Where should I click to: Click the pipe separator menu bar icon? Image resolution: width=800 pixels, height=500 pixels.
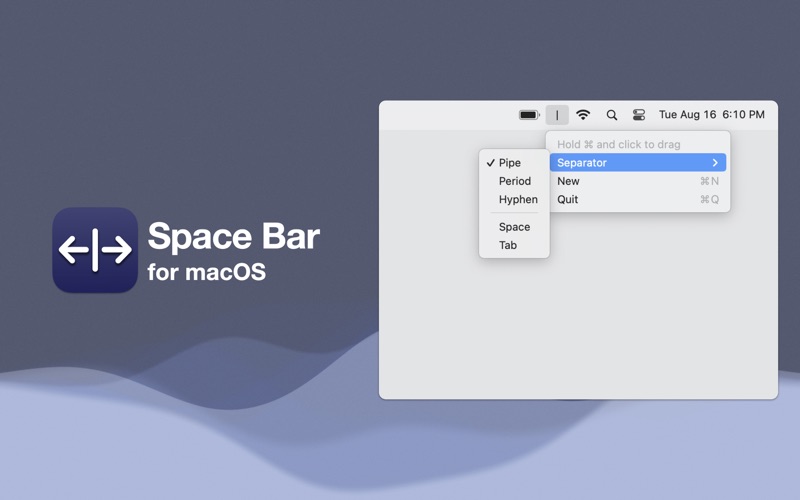coord(557,115)
